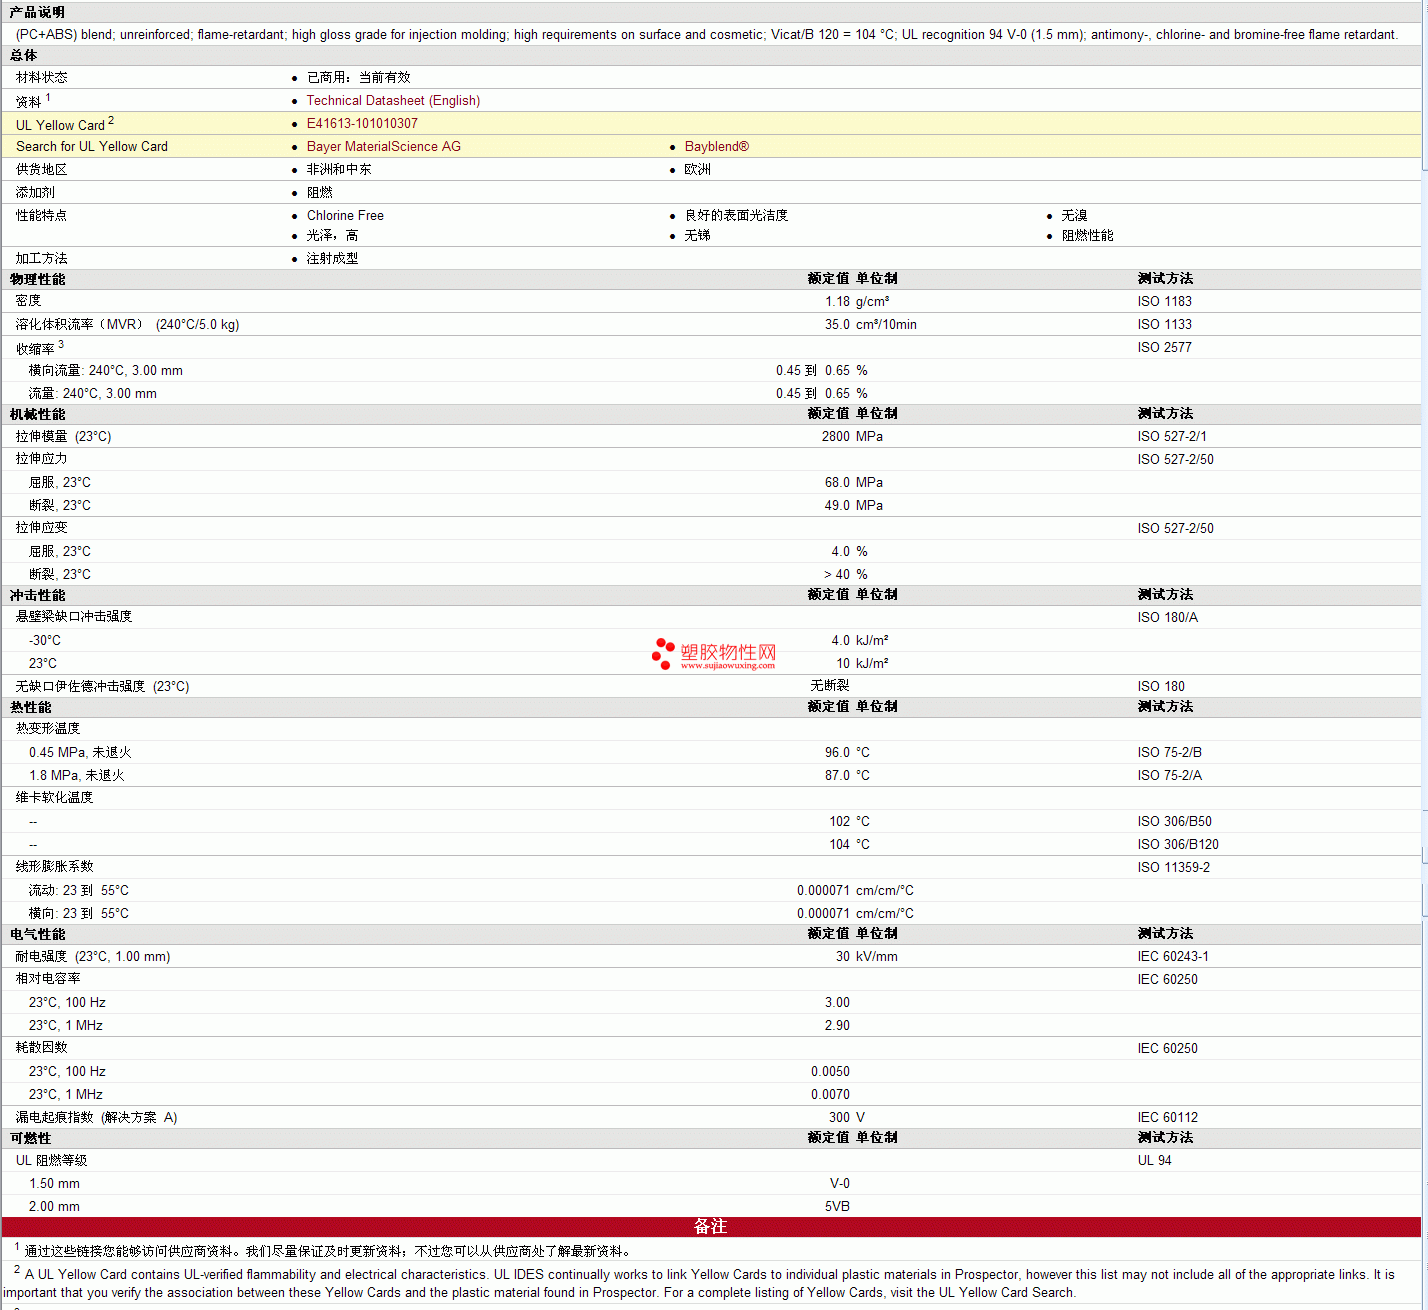
Task: Select the break stress value 49.0
Action: coord(838,506)
